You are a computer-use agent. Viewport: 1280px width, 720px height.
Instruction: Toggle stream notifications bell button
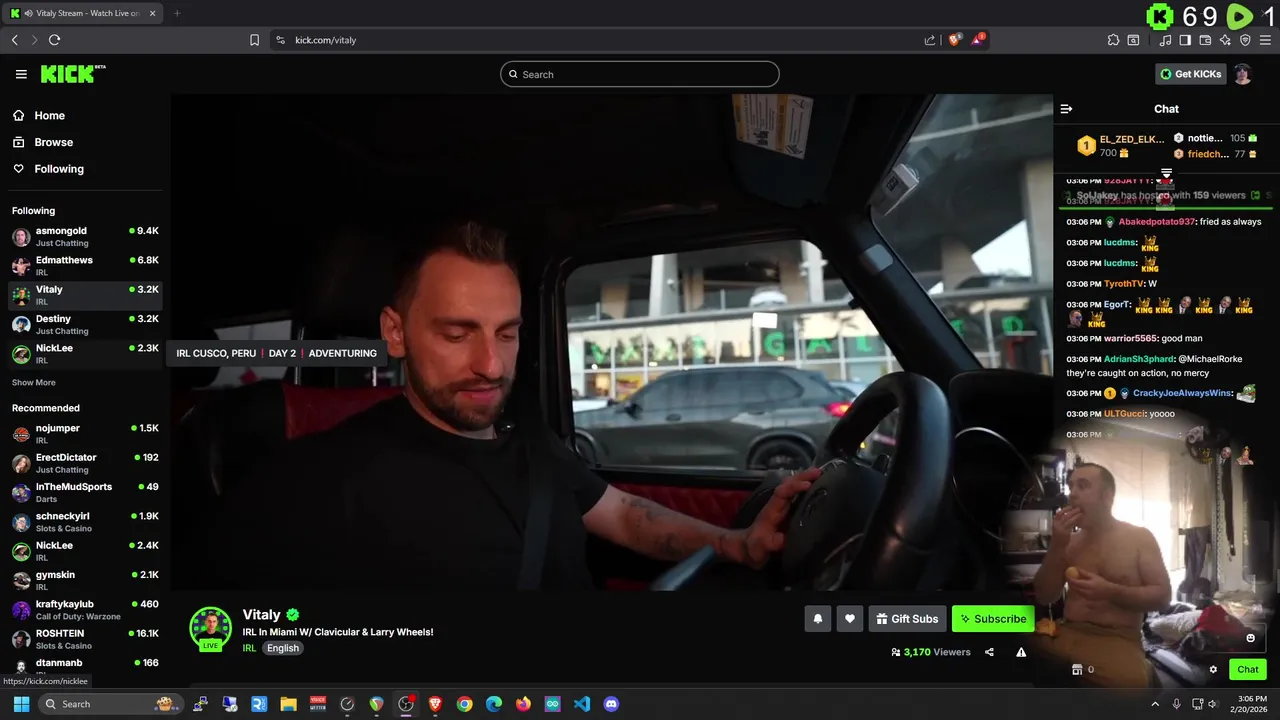pos(817,619)
